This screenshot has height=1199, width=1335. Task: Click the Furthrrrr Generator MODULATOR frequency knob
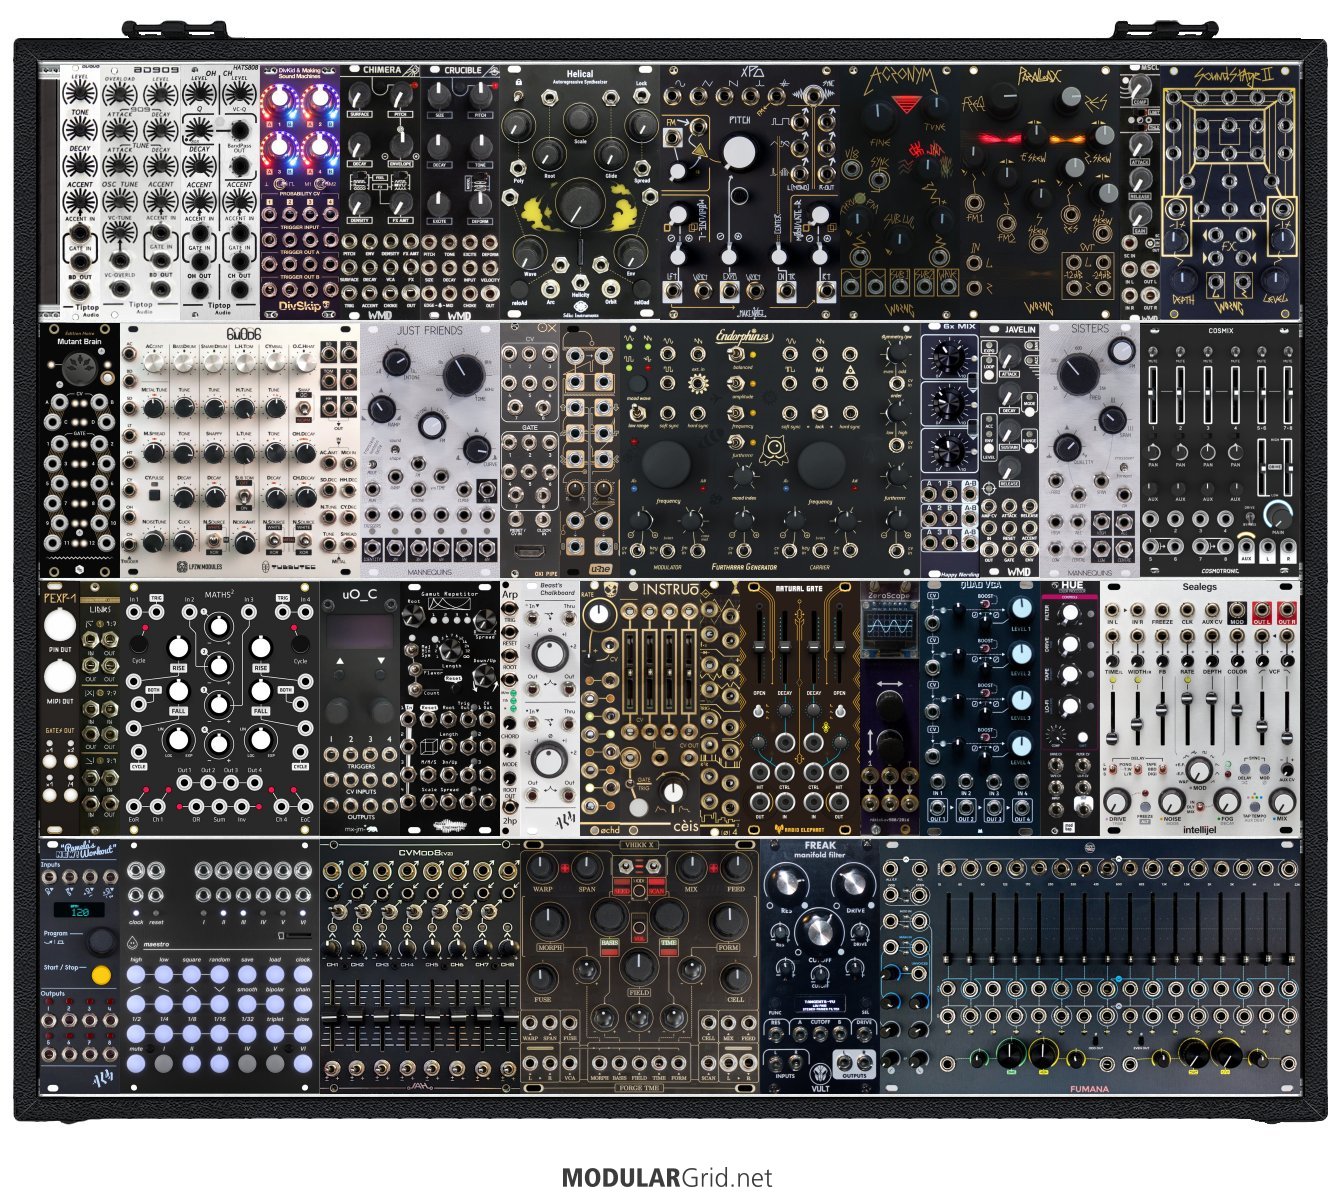[666, 463]
